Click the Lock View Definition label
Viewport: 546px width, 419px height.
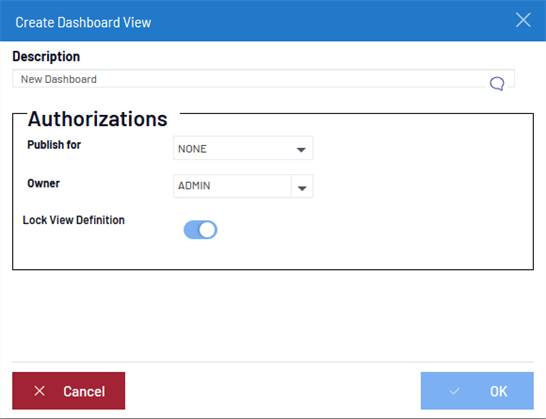[73, 220]
